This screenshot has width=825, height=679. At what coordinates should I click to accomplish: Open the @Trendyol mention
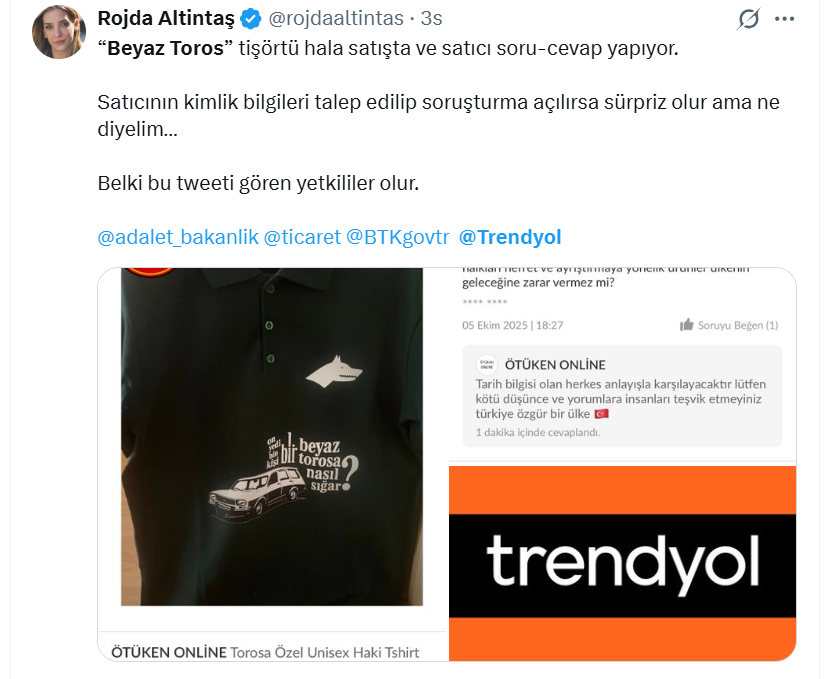pyautogui.click(x=510, y=237)
